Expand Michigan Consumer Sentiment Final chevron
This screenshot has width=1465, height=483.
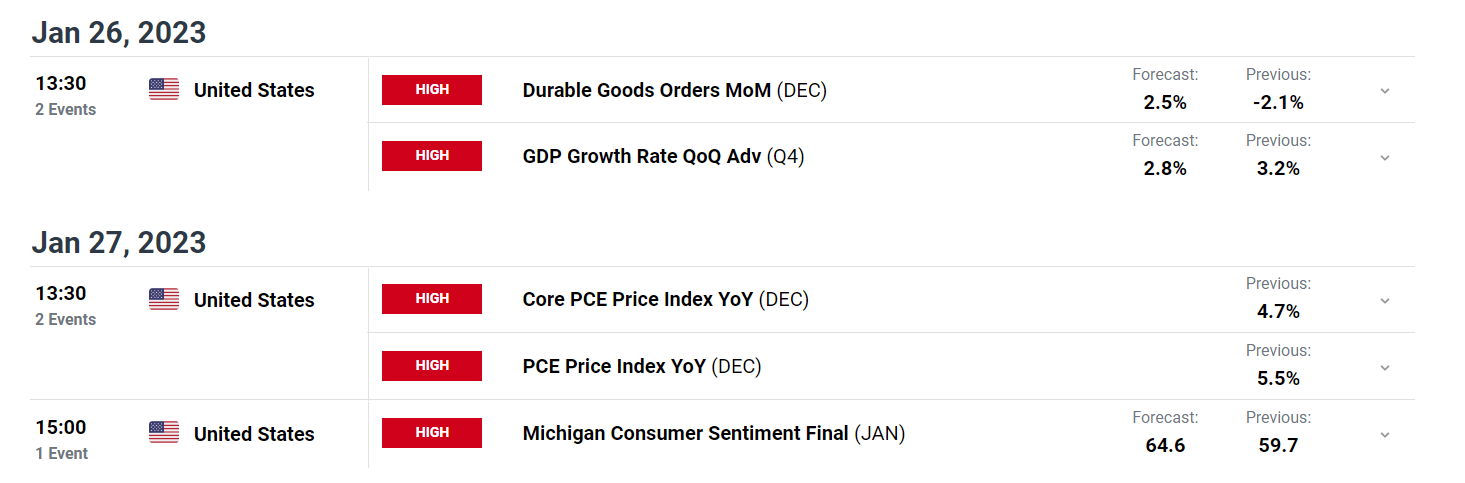(x=1385, y=435)
